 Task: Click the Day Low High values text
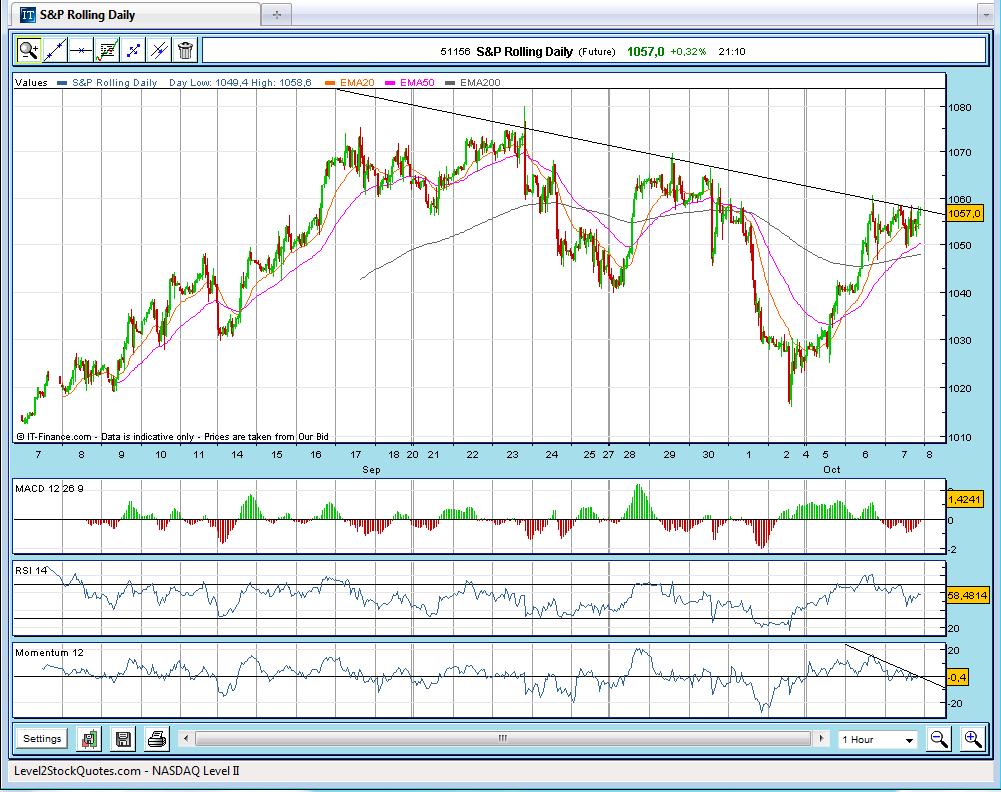pyautogui.click(x=240, y=82)
